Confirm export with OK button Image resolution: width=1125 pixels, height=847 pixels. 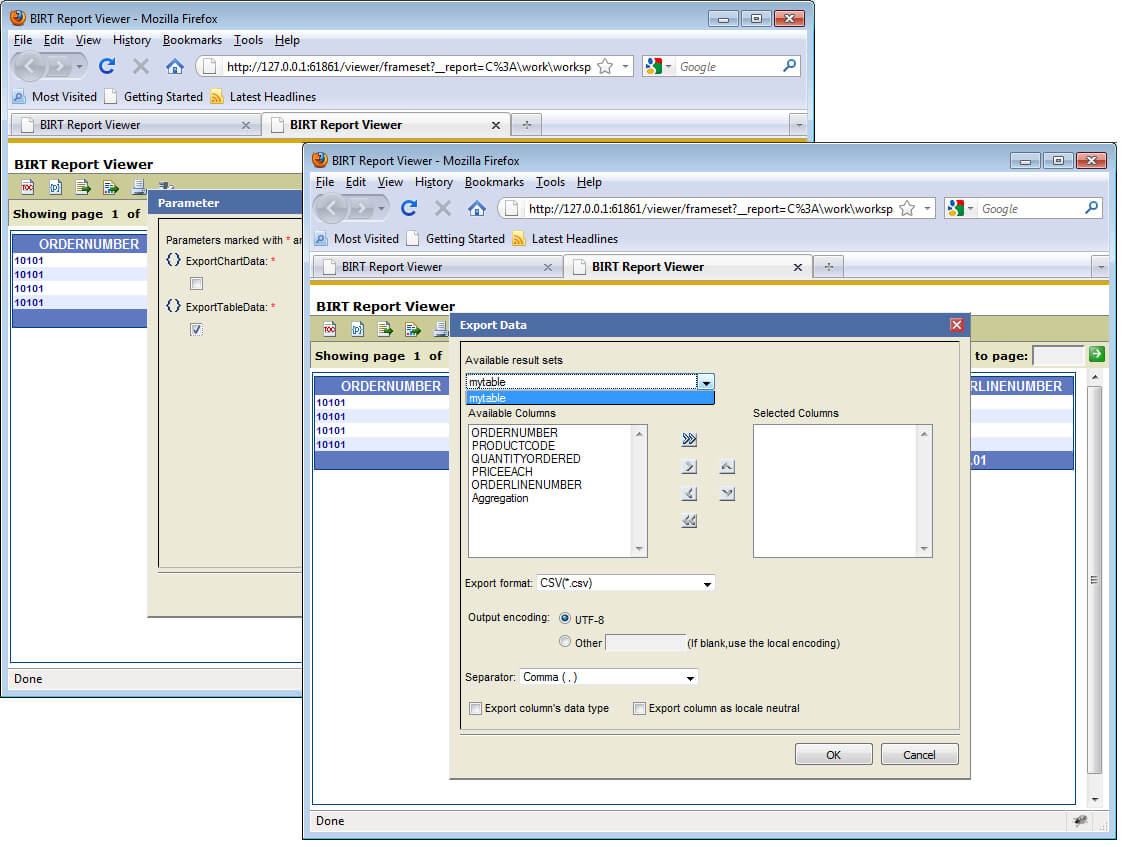tap(833, 754)
